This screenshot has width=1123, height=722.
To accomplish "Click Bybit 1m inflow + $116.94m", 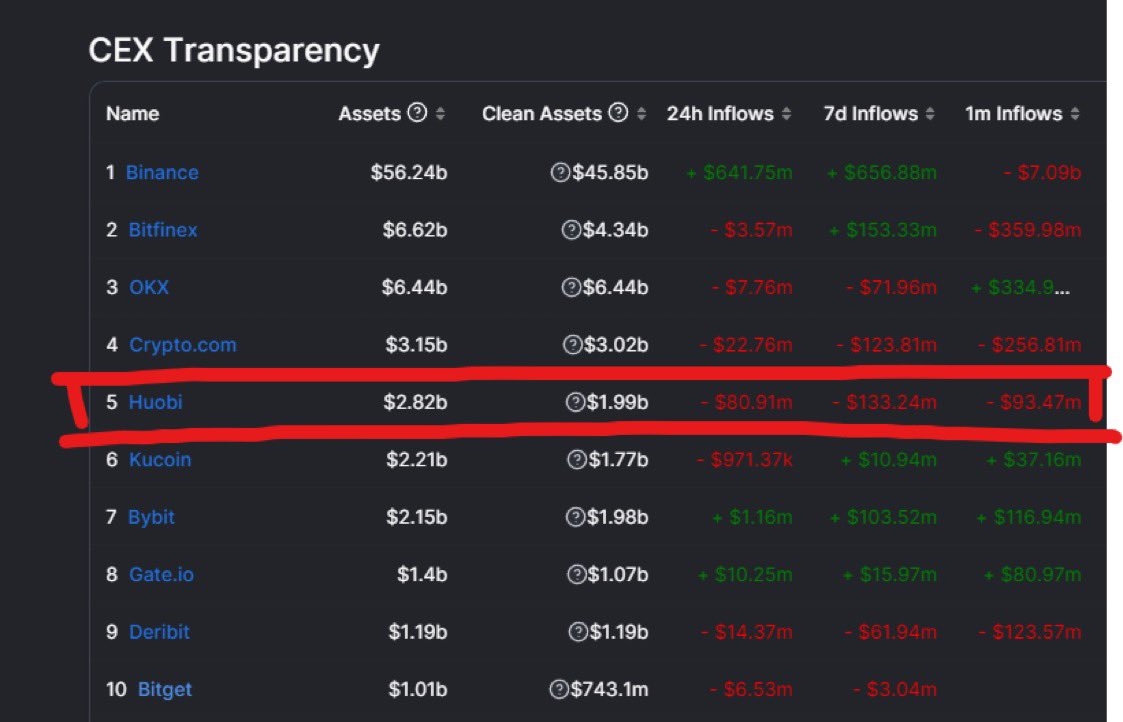I will click(1028, 517).
